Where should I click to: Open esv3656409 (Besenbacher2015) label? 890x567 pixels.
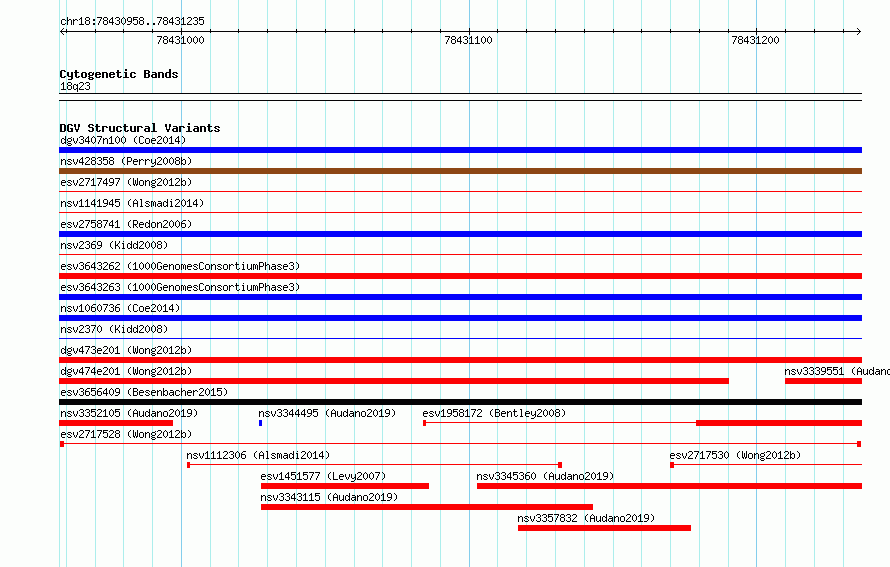144,392
